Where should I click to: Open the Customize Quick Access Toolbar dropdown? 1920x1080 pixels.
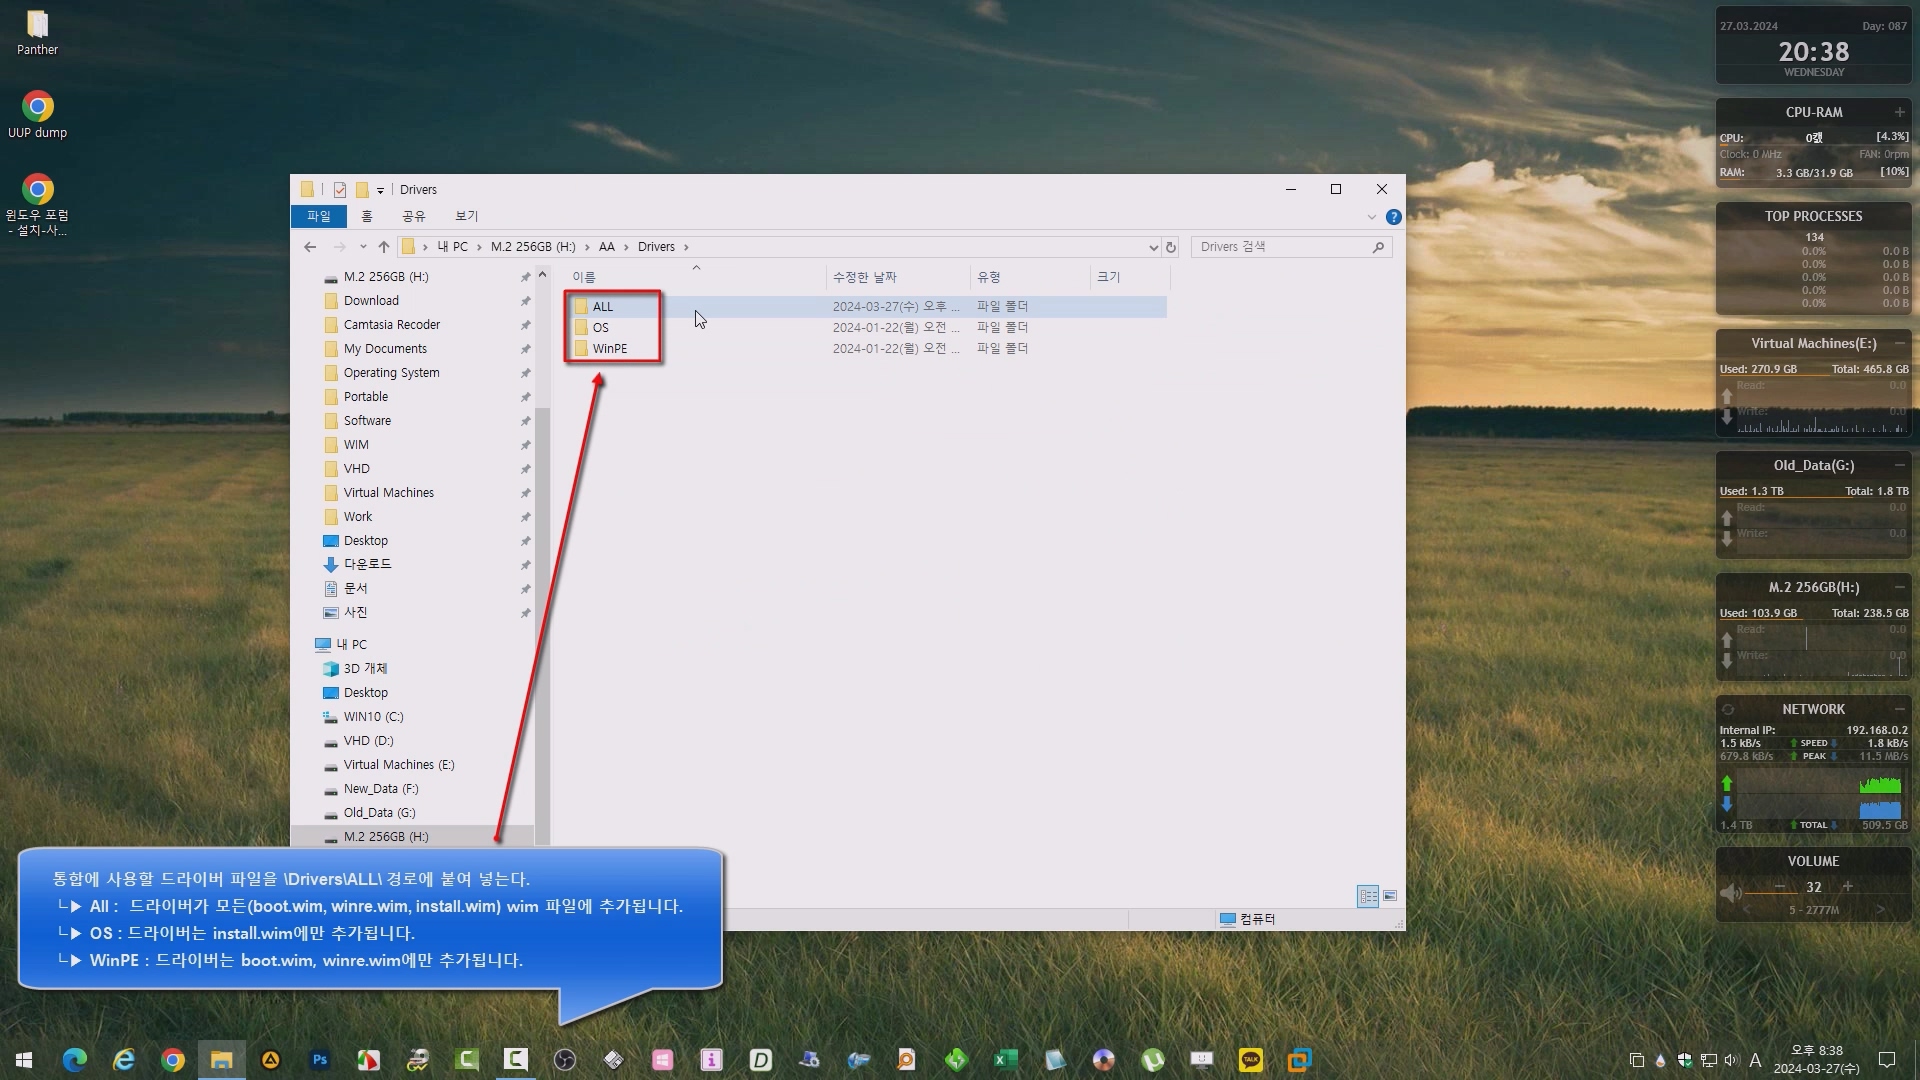click(380, 190)
